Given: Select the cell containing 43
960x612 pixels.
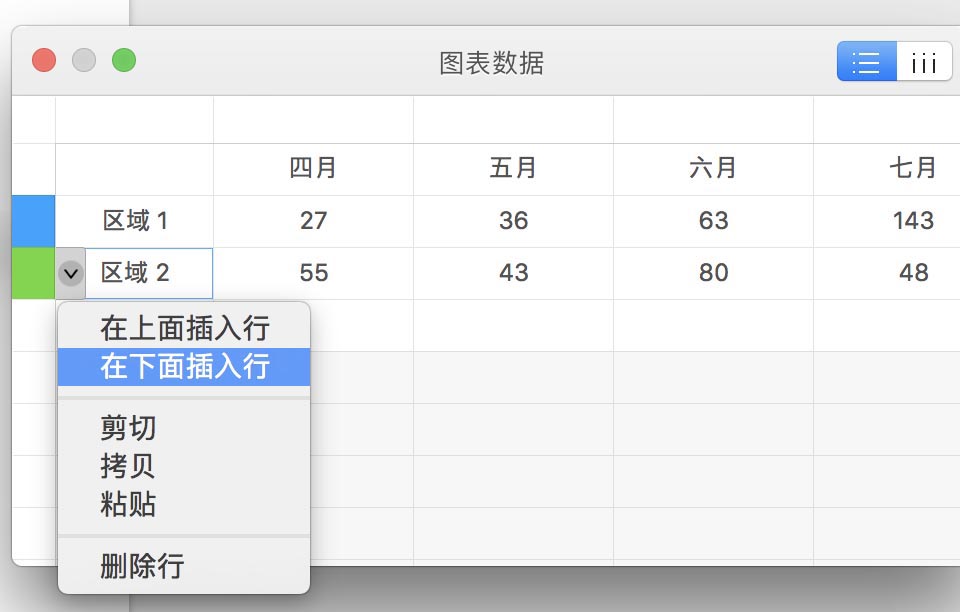Looking at the screenshot, I should click(x=513, y=273).
